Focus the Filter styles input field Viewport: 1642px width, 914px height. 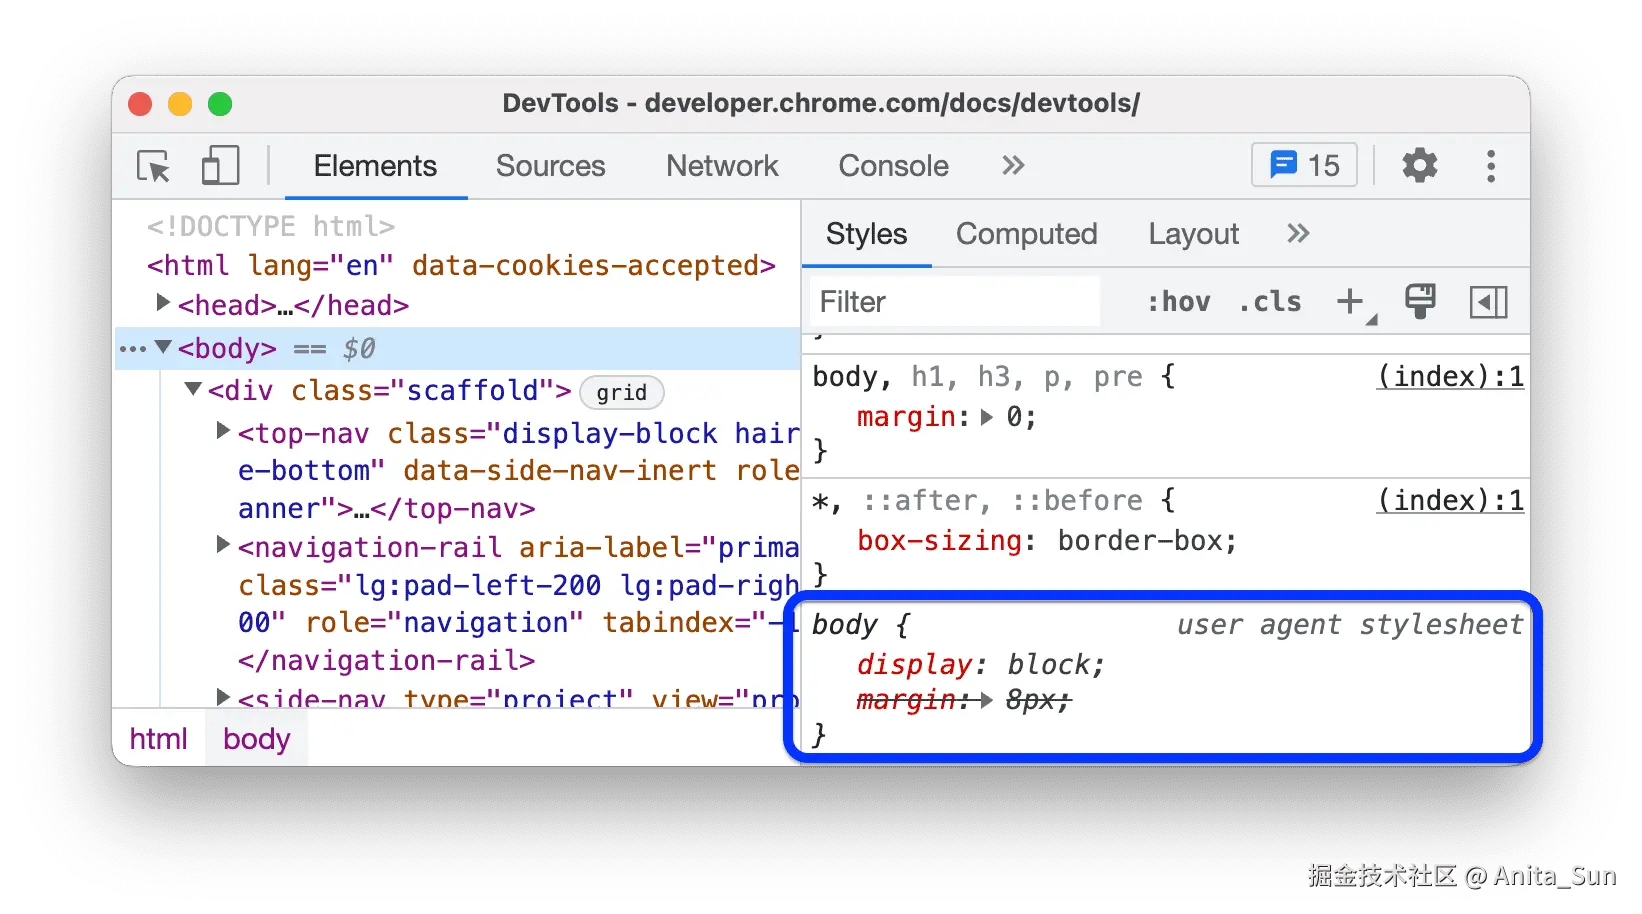(x=955, y=302)
